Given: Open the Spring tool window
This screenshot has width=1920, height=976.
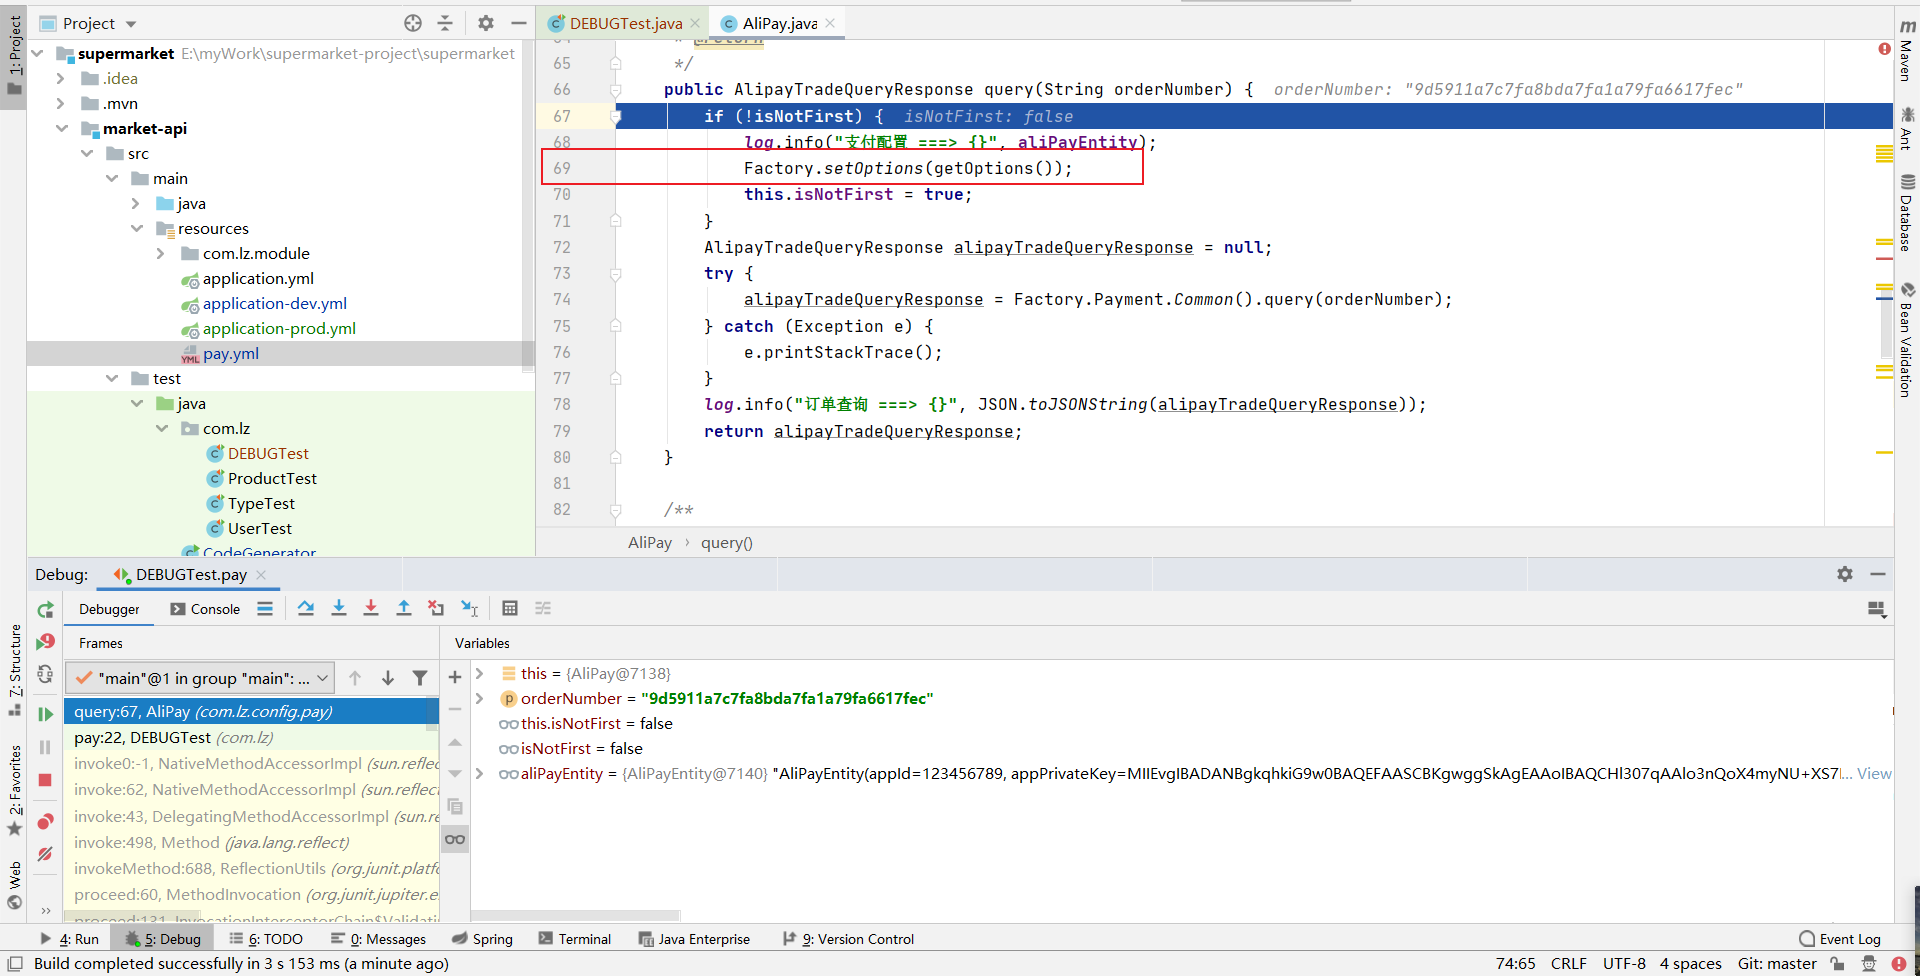Looking at the screenshot, I should (x=482, y=939).
